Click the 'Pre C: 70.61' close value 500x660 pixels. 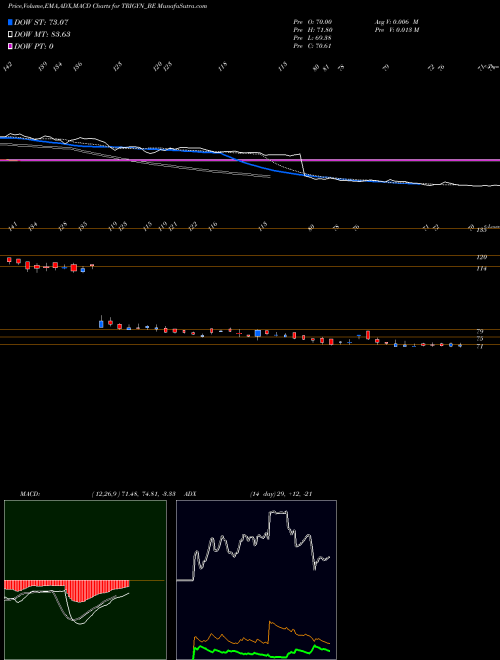click(312, 46)
